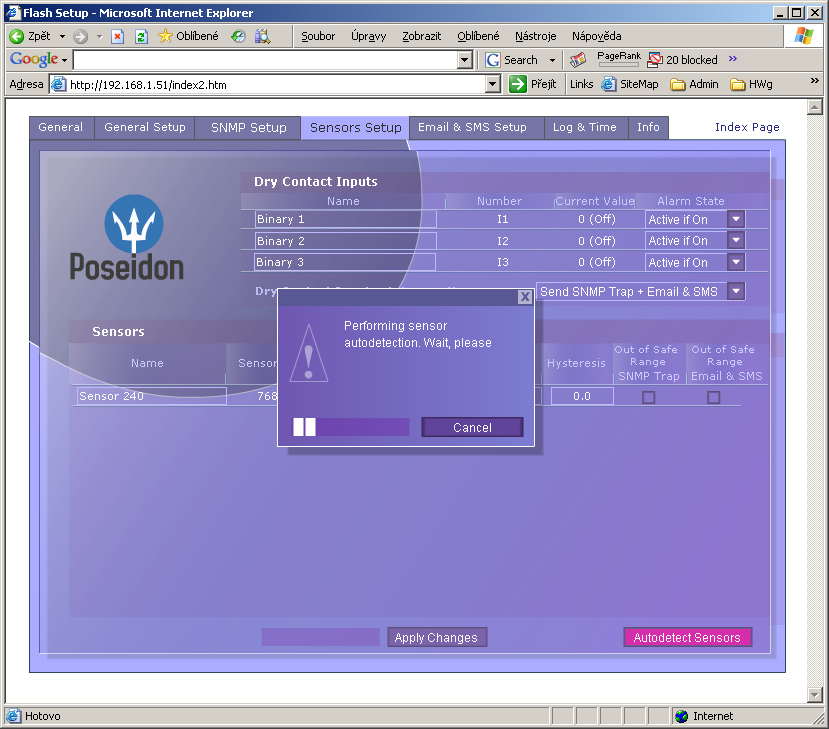The height and width of the screenshot is (729, 829).
Task: Click the Google news toolbar icon
Action: [578, 60]
